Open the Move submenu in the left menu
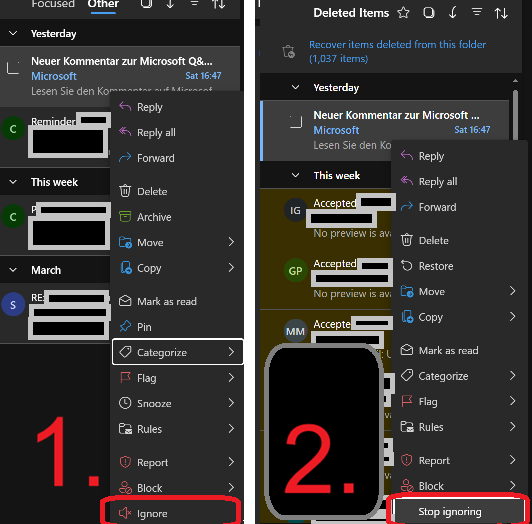Viewport: 532px width, 524px height. (x=177, y=242)
